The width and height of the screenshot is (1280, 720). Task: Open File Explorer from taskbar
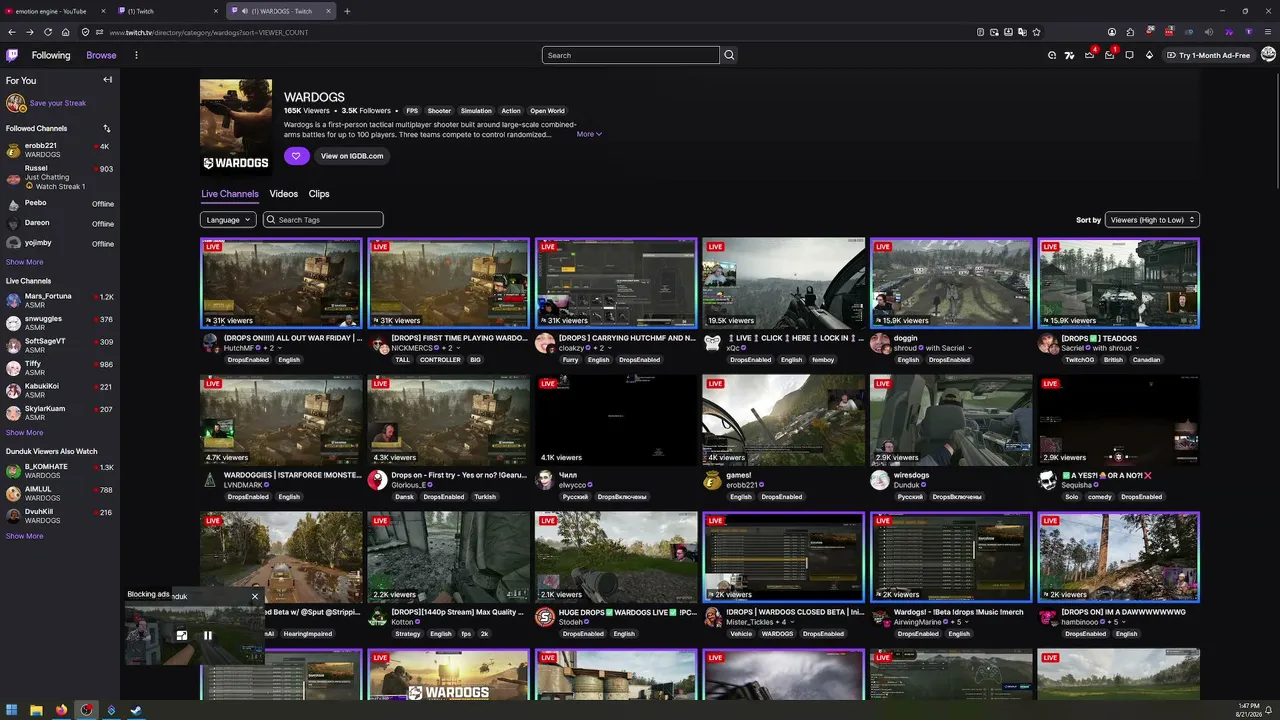coord(36,711)
